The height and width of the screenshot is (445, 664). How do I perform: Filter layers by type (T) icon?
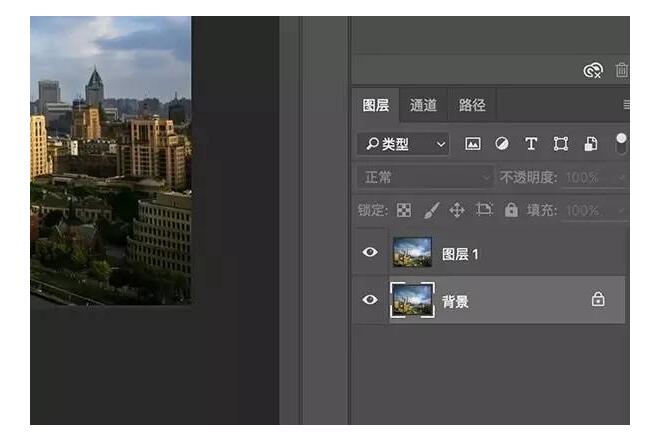531,144
